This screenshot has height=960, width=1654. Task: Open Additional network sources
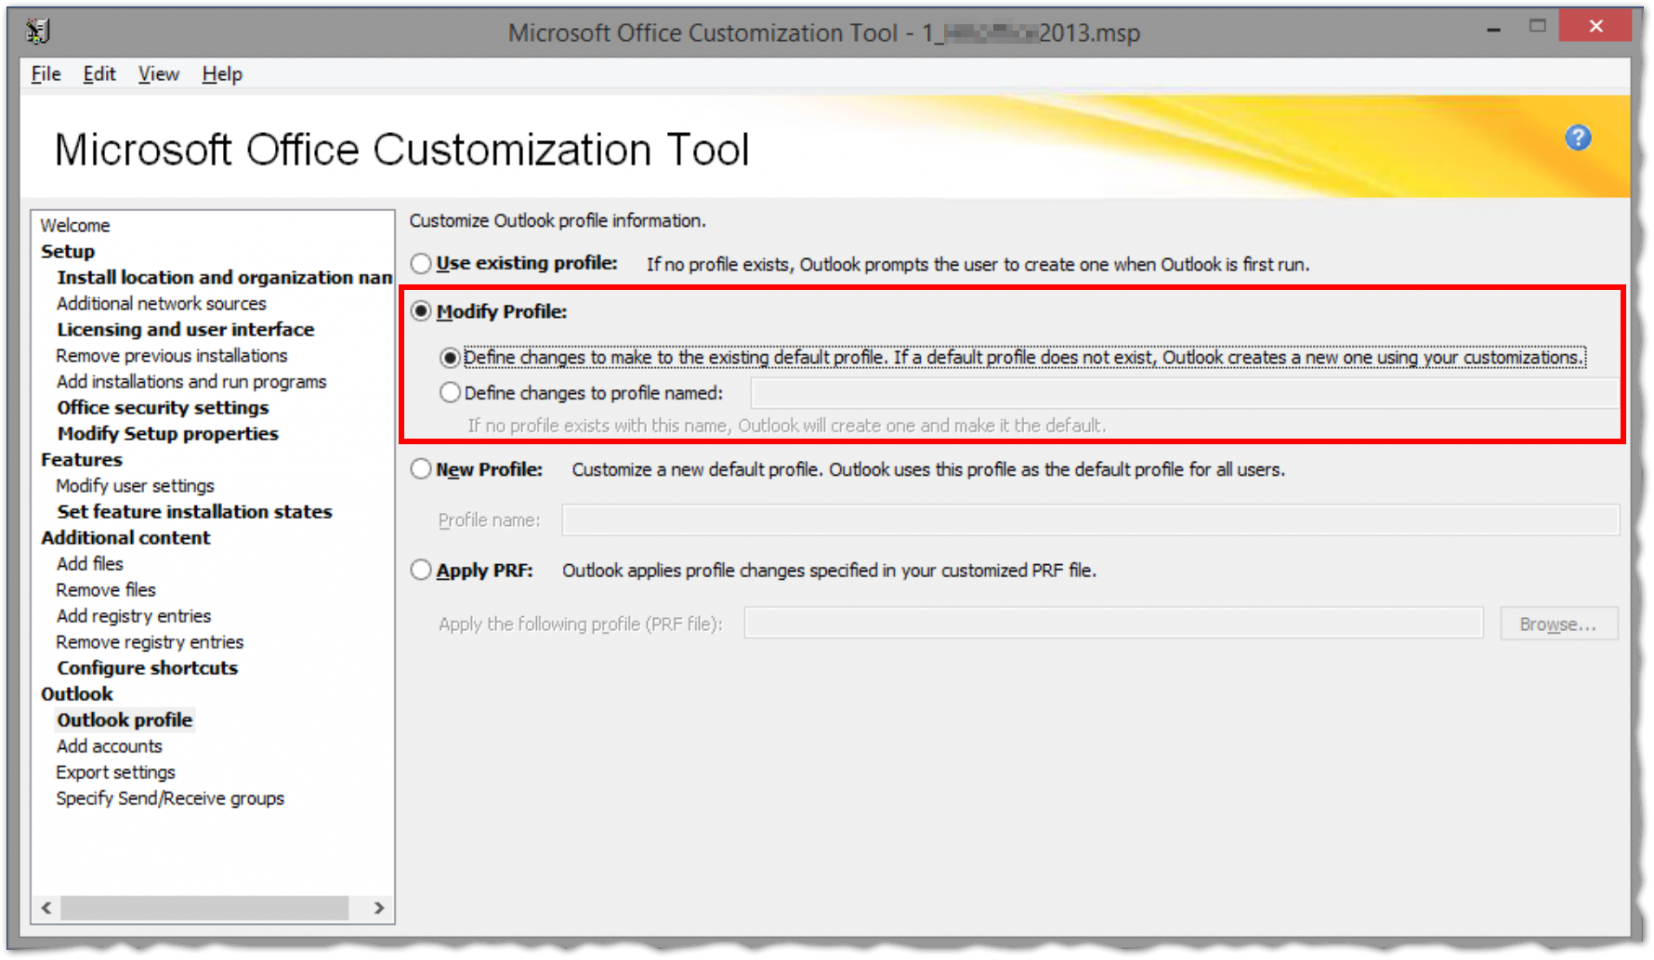(x=161, y=303)
